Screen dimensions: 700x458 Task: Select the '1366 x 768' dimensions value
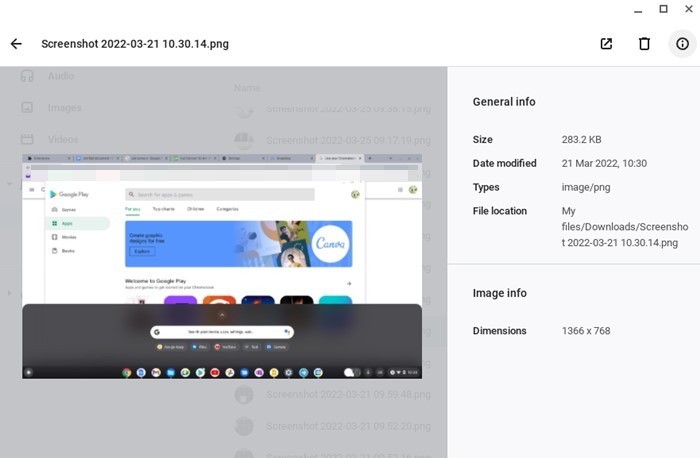click(x=586, y=331)
